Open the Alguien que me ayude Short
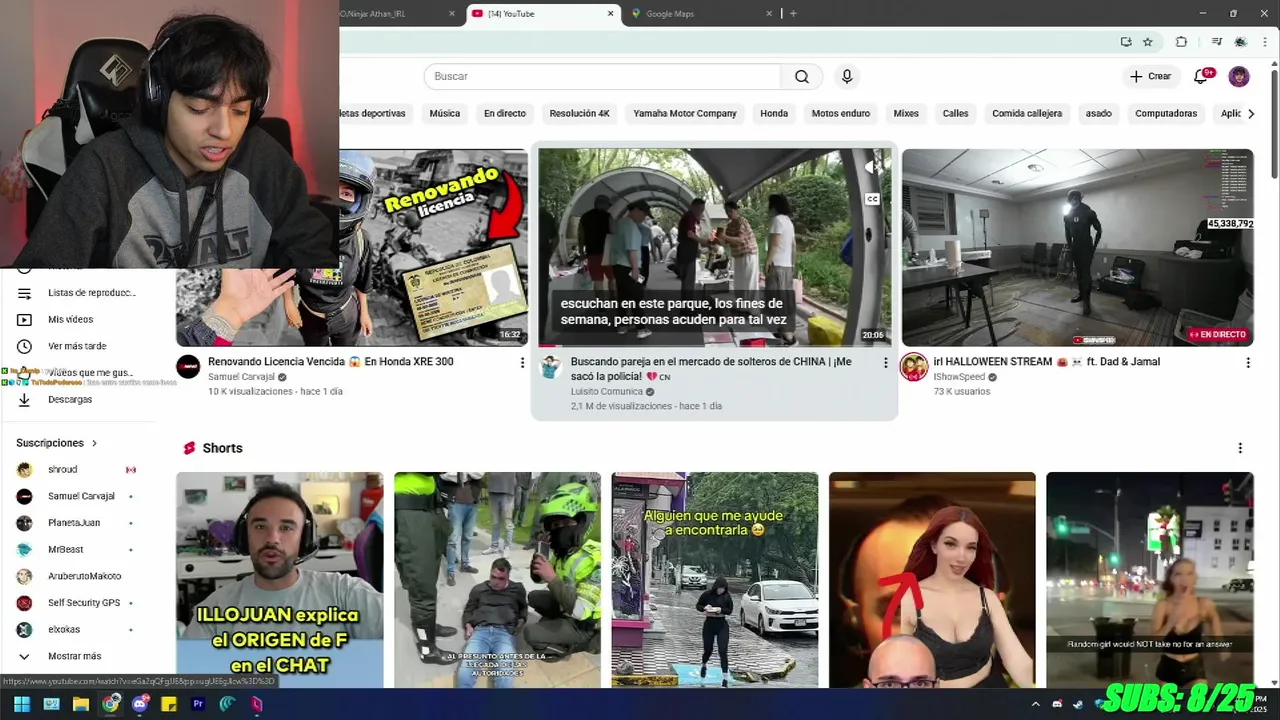This screenshot has height=720, width=1280. (715, 580)
